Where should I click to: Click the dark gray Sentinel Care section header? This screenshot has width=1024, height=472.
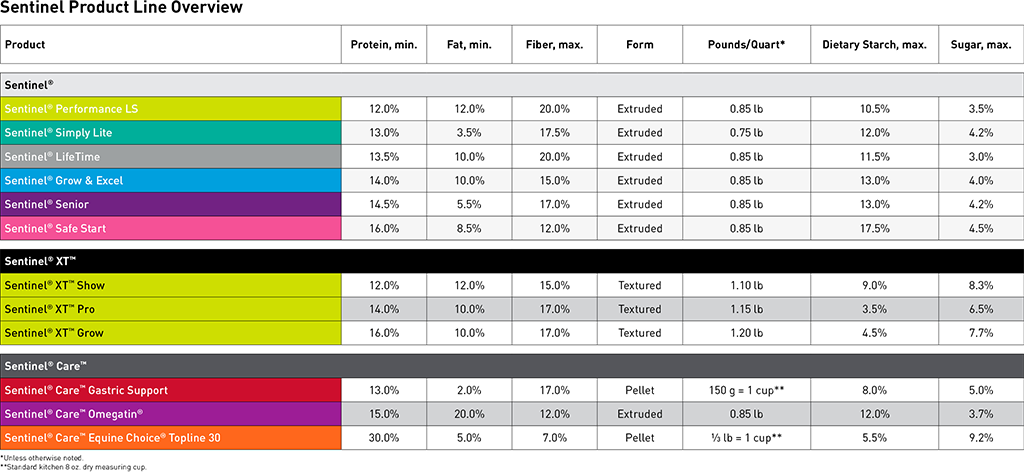tap(511, 366)
